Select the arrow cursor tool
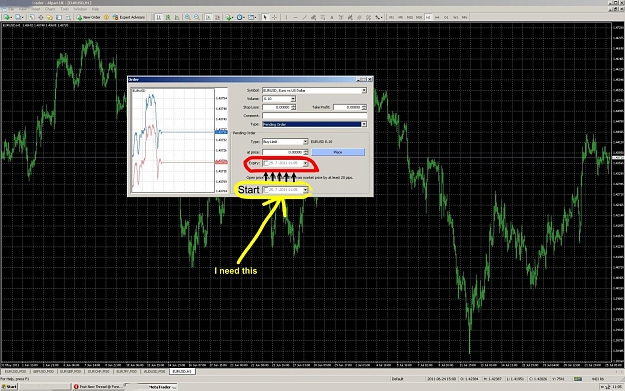The width and height of the screenshot is (625, 391). click(265, 17)
